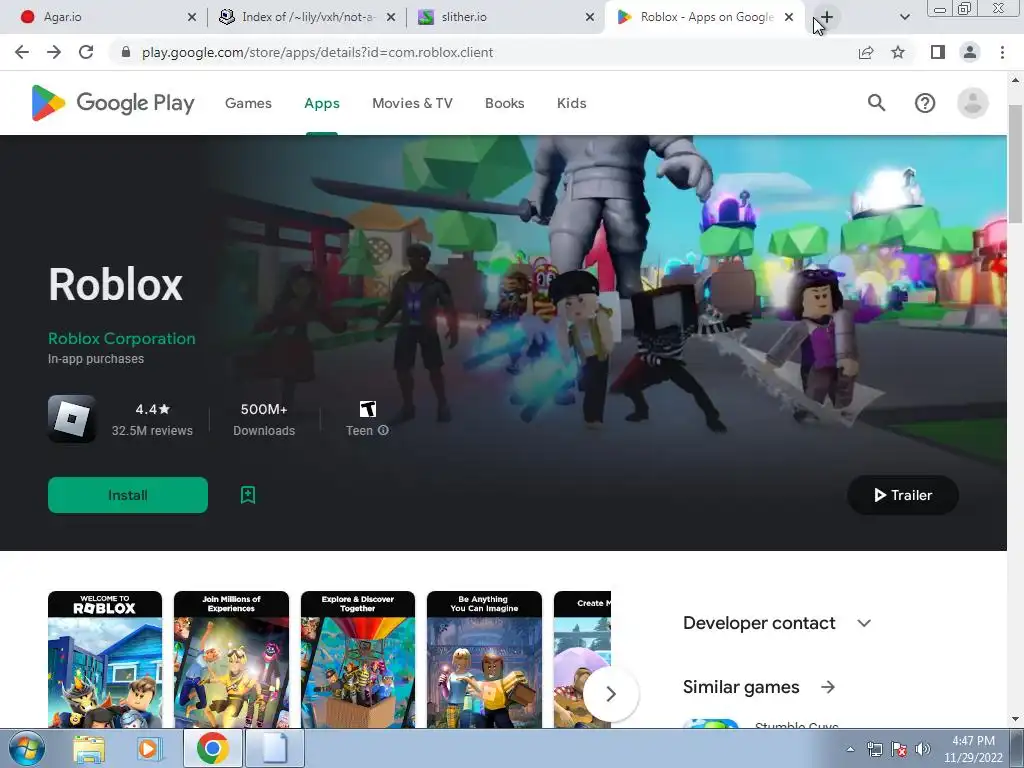Click the Similar games heading

click(741, 687)
